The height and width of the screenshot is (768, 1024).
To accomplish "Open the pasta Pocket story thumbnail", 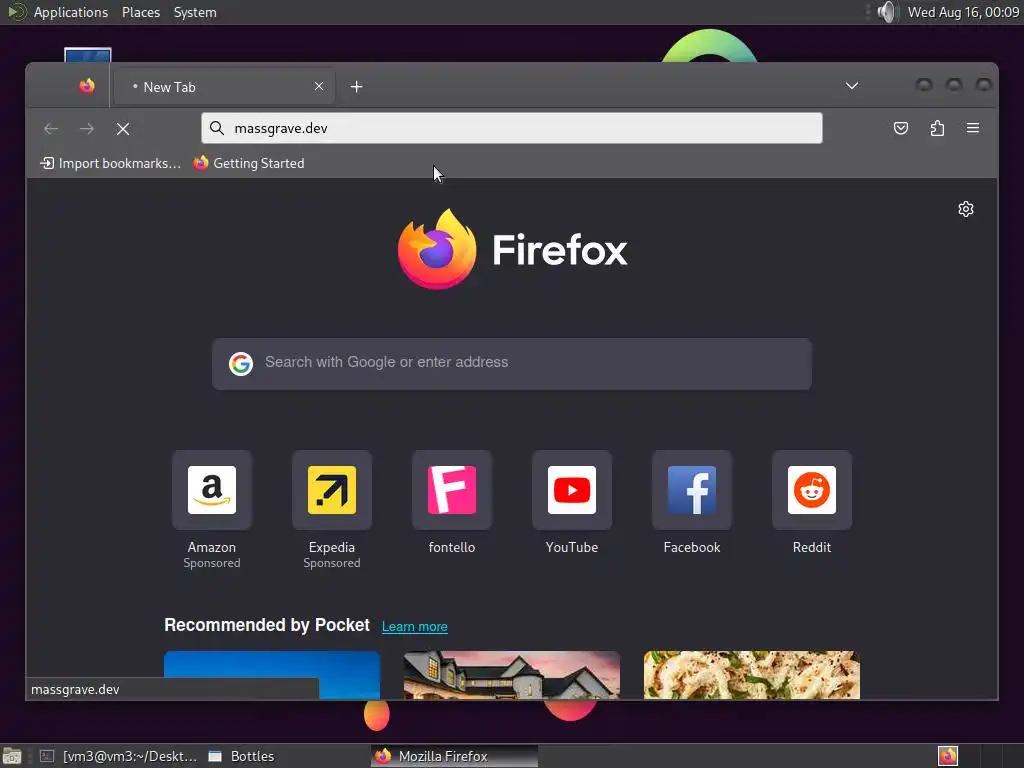I will (752, 675).
